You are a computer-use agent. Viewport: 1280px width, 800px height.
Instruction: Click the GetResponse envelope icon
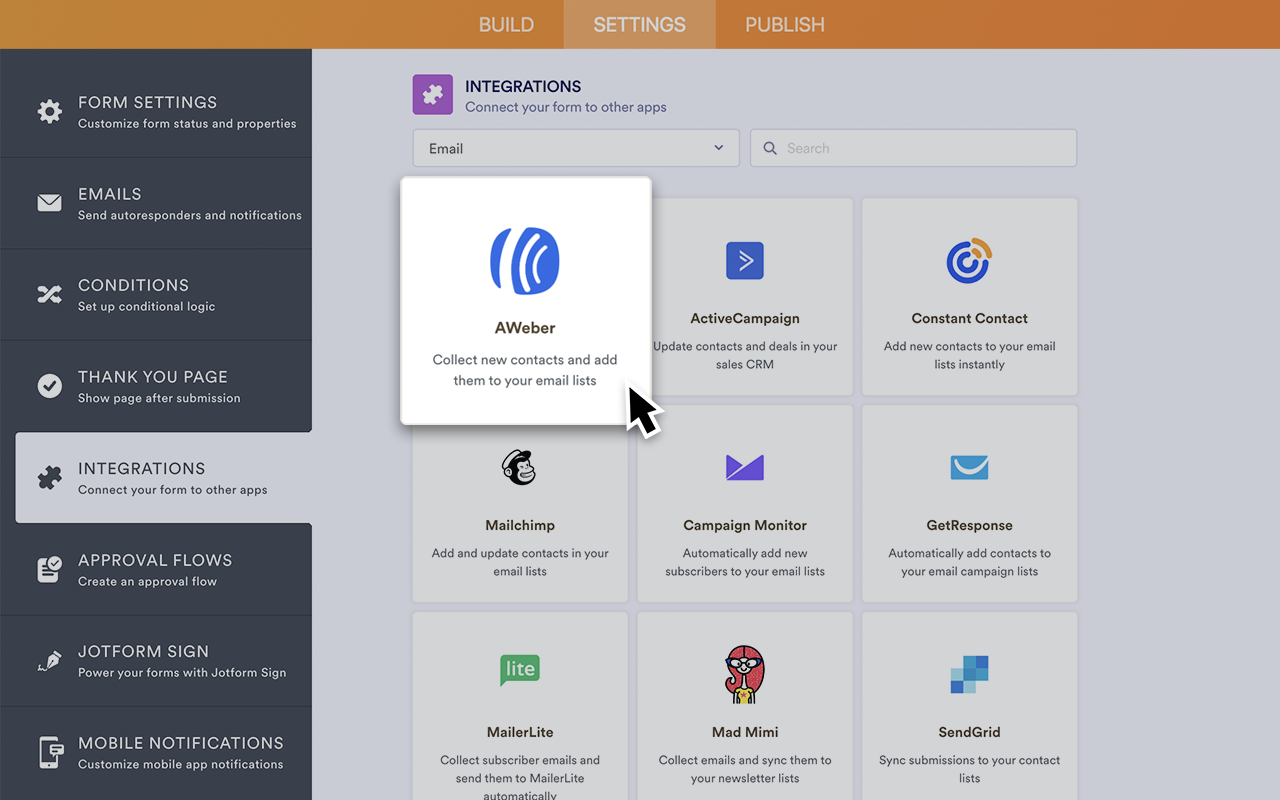(x=969, y=468)
